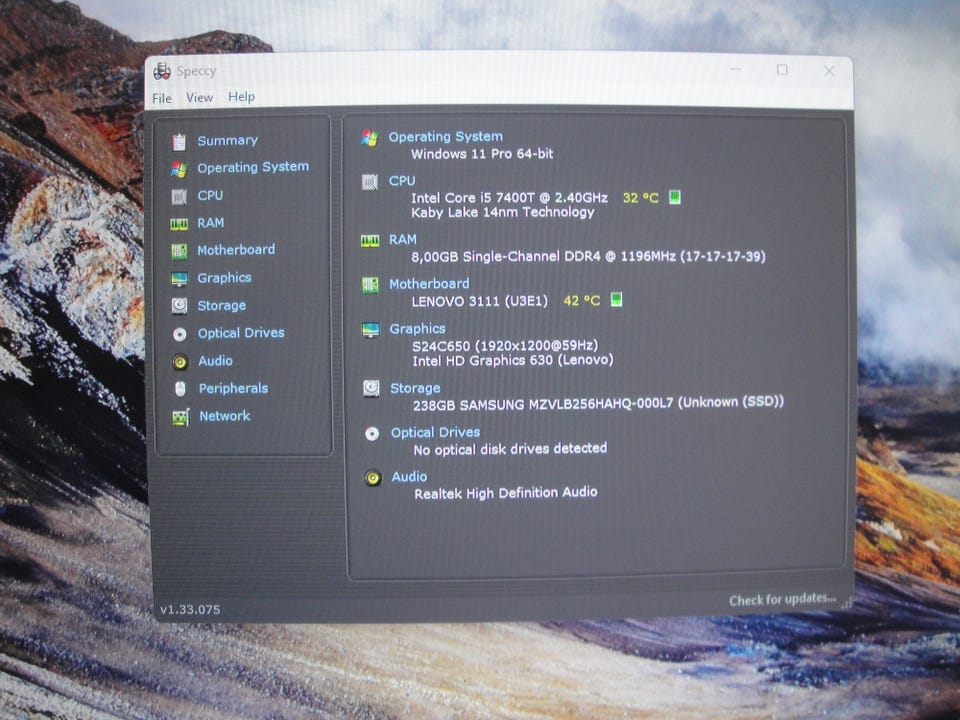Click the Realtek High Definition Audio text
Image resolution: width=960 pixels, height=720 pixels.
tap(506, 493)
